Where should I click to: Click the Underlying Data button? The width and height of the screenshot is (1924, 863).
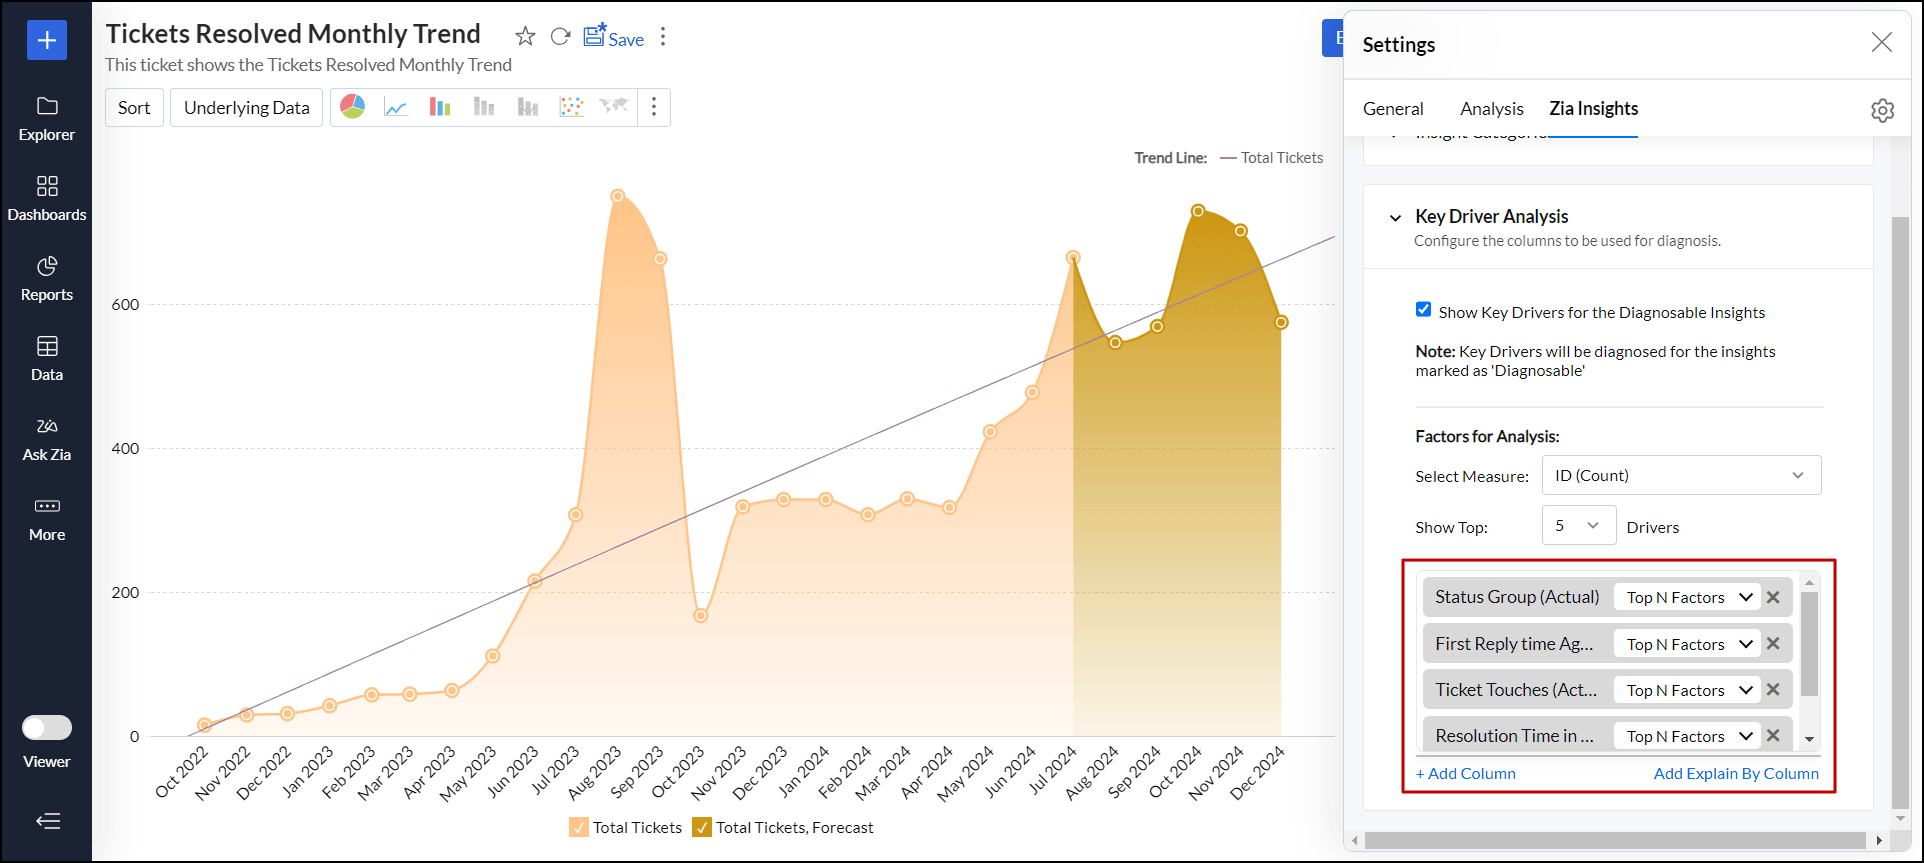(246, 108)
